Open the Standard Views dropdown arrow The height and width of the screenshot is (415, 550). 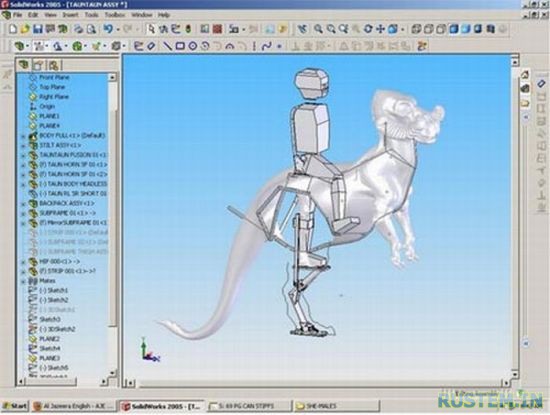pos(403,29)
